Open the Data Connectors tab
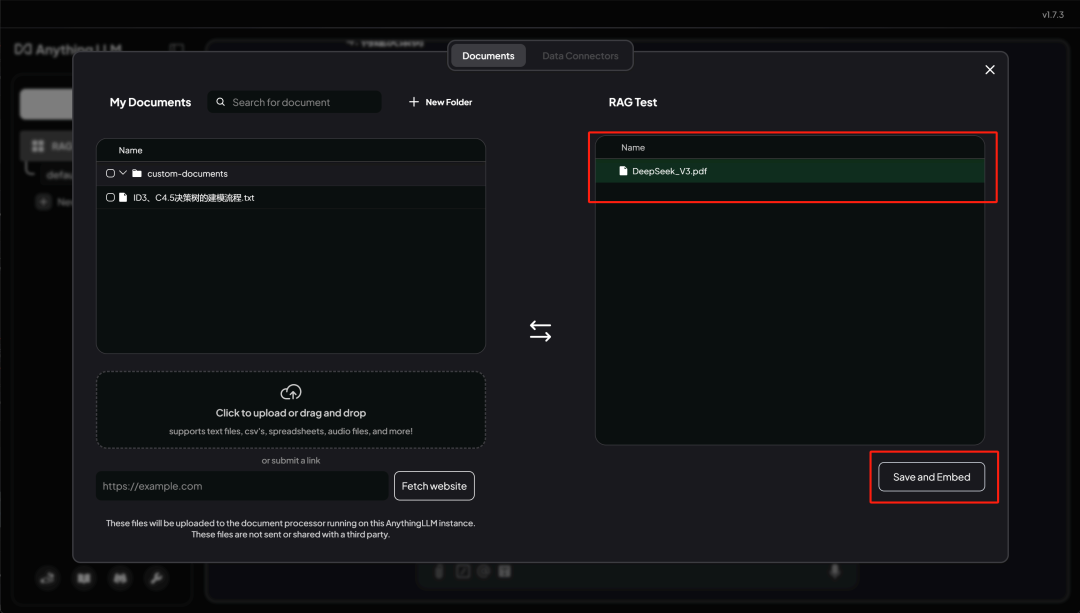1080x613 pixels. pos(580,56)
